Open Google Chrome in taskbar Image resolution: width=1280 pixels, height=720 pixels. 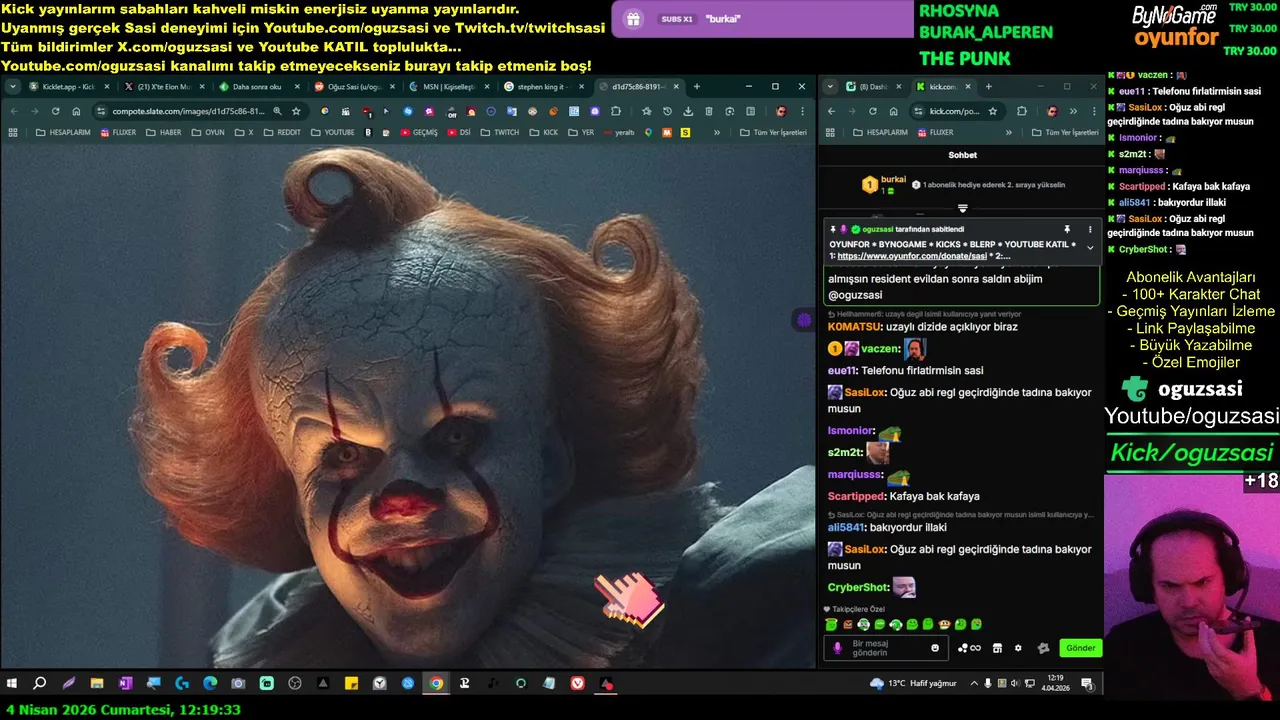(436, 684)
